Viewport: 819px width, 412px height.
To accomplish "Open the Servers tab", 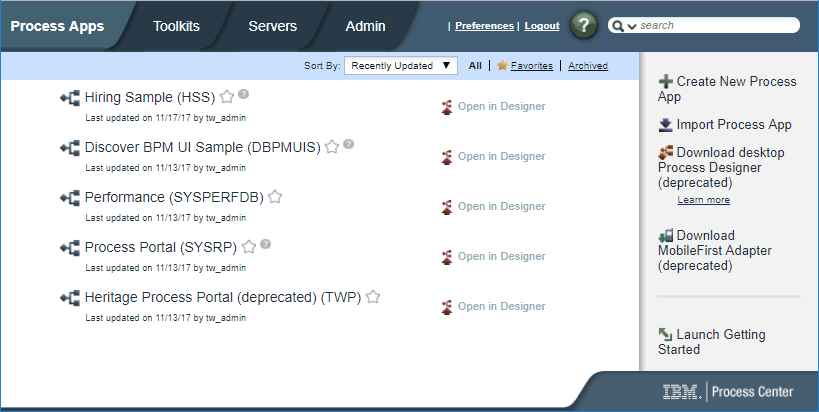I will (x=272, y=27).
